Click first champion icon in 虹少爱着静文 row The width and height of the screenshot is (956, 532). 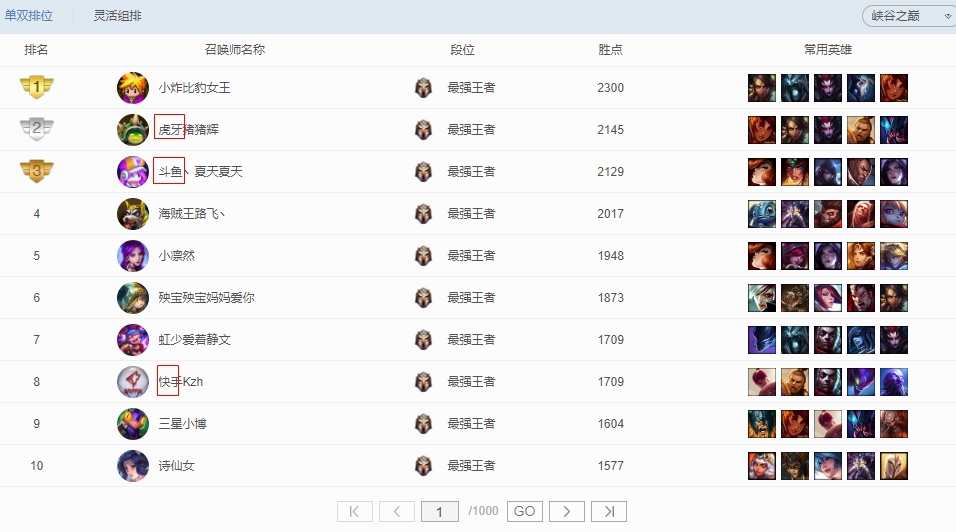[762, 340]
